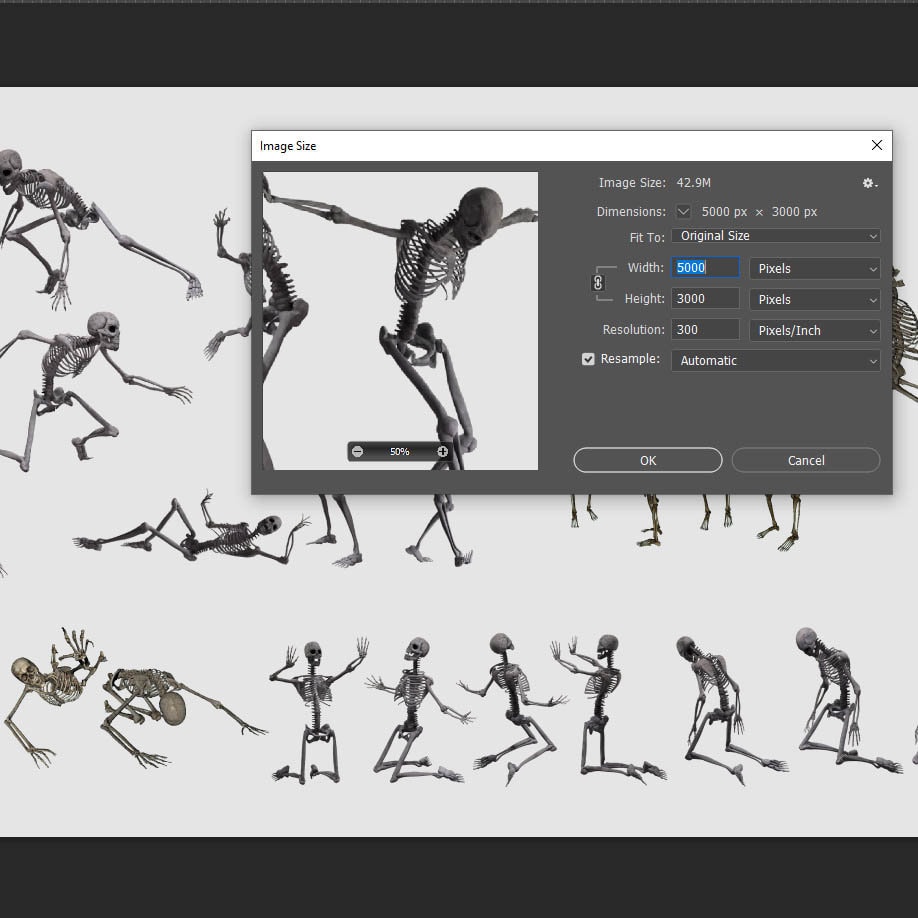Image resolution: width=918 pixels, height=918 pixels.
Task: Click the Resolution field showing 300
Action: (705, 329)
